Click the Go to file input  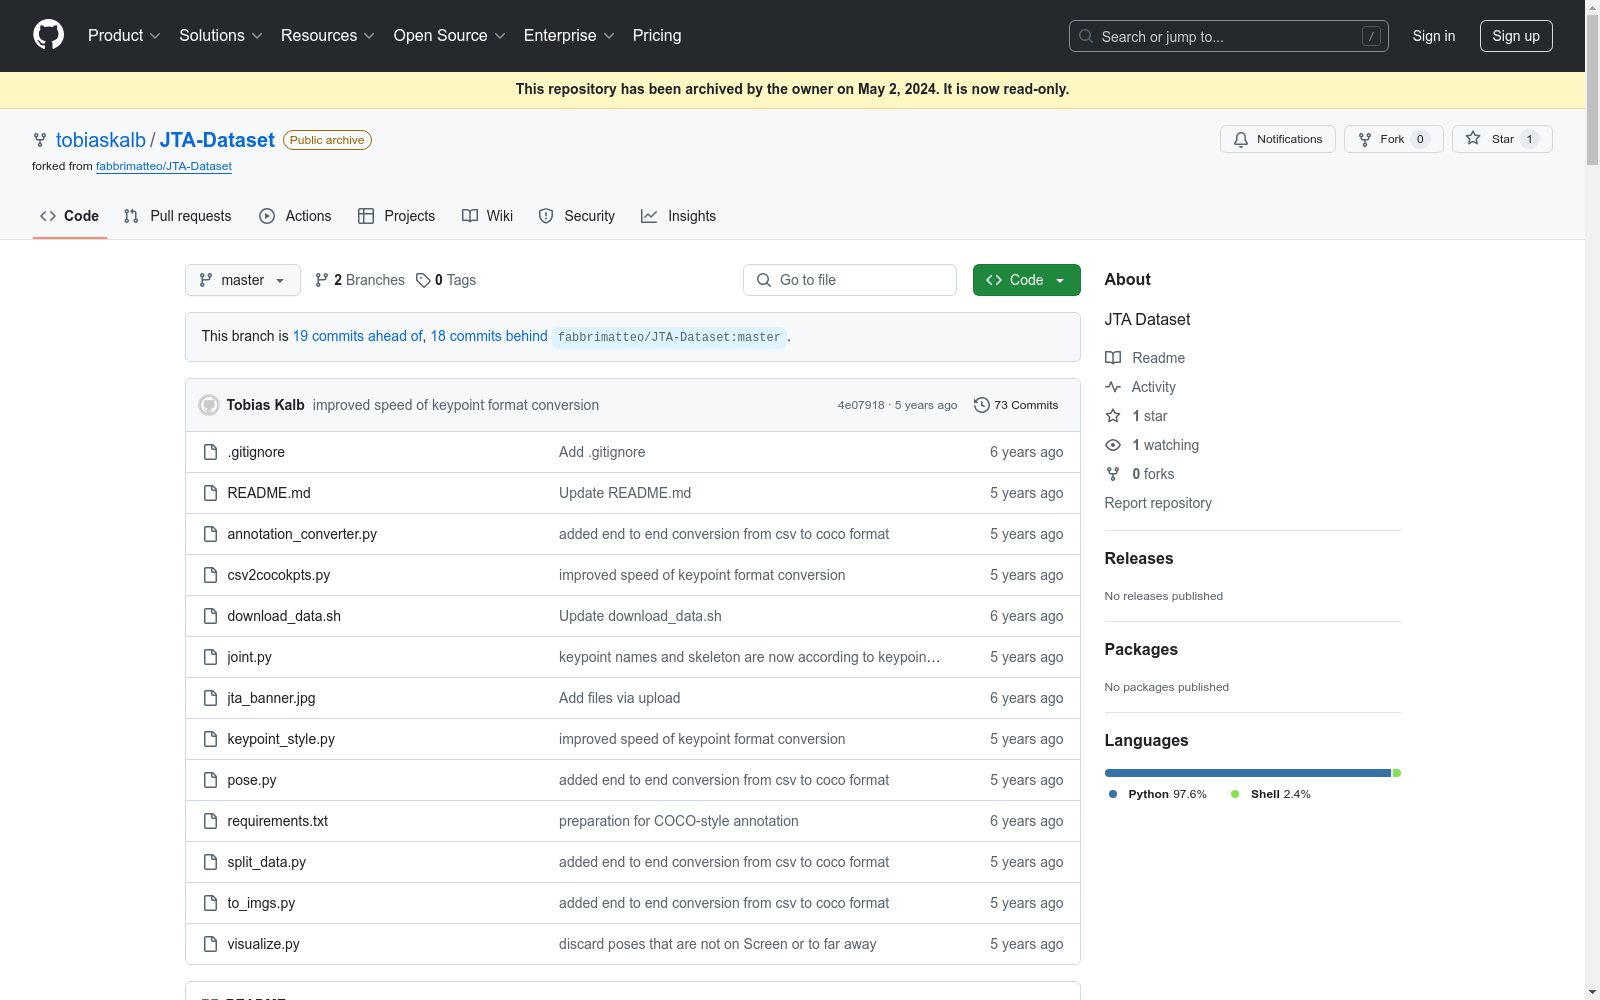(850, 280)
